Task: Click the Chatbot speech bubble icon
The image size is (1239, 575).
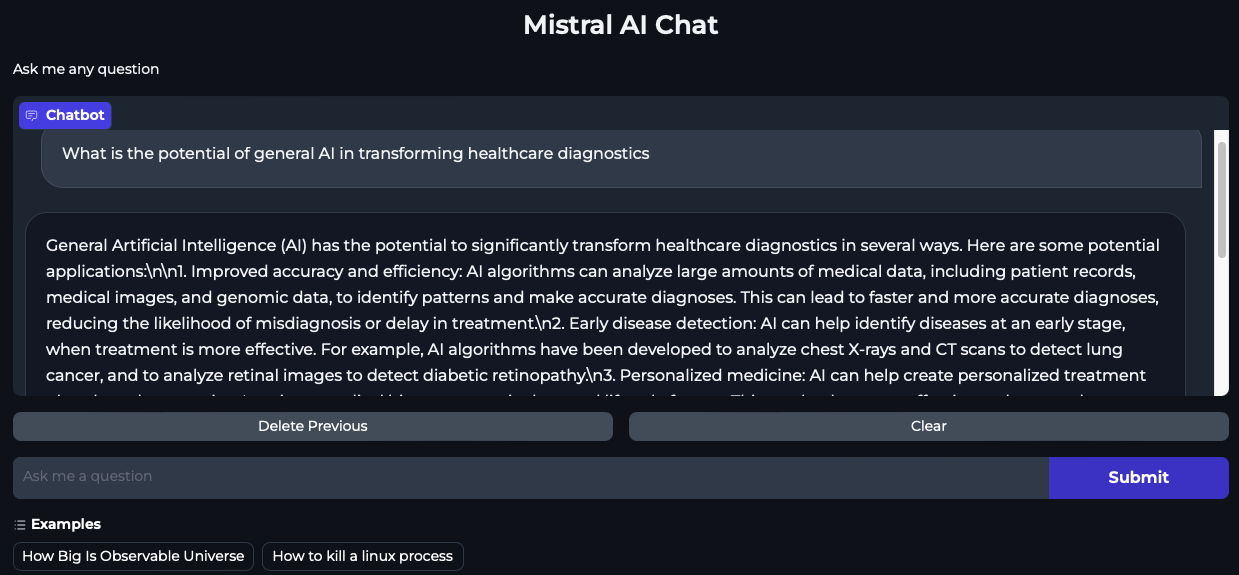Action: click(x=32, y=115)
